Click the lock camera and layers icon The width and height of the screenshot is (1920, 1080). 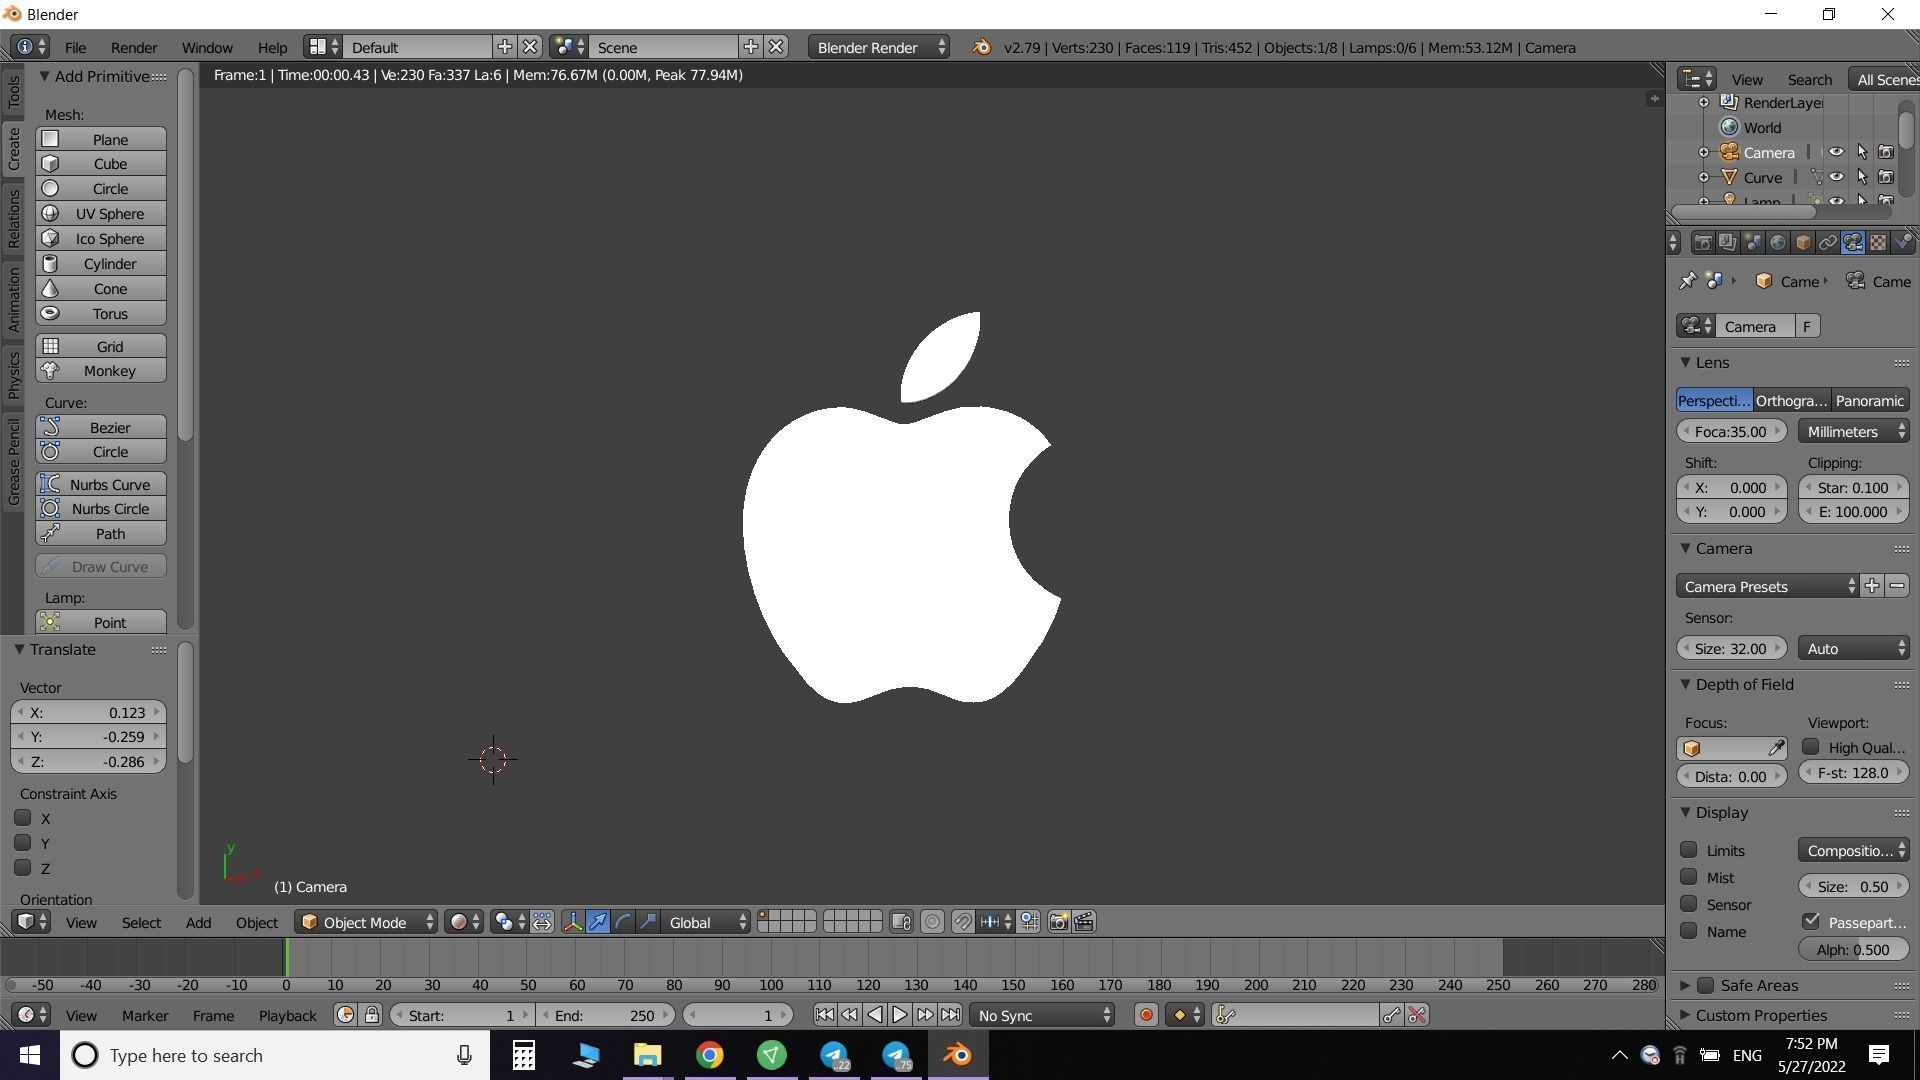coord(901,922)
